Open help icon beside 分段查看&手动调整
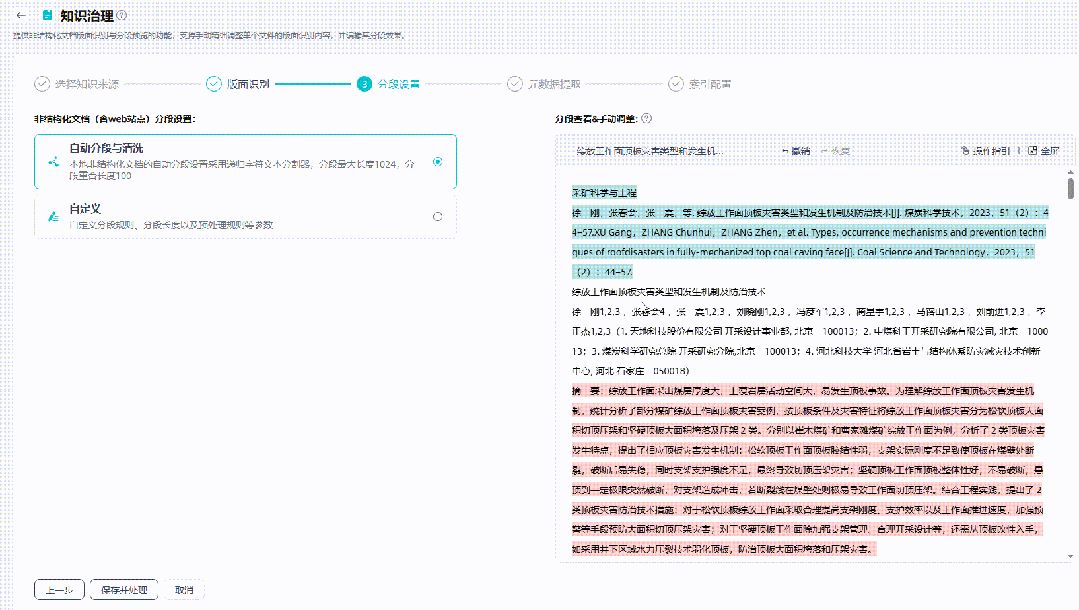 tap(646, 118)
